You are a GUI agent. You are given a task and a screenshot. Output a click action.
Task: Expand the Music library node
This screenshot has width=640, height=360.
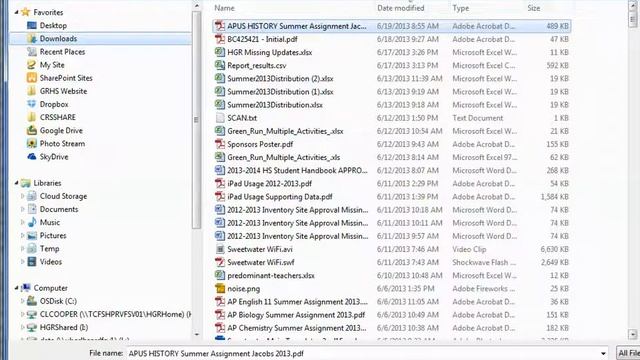(x=22, y=222)
